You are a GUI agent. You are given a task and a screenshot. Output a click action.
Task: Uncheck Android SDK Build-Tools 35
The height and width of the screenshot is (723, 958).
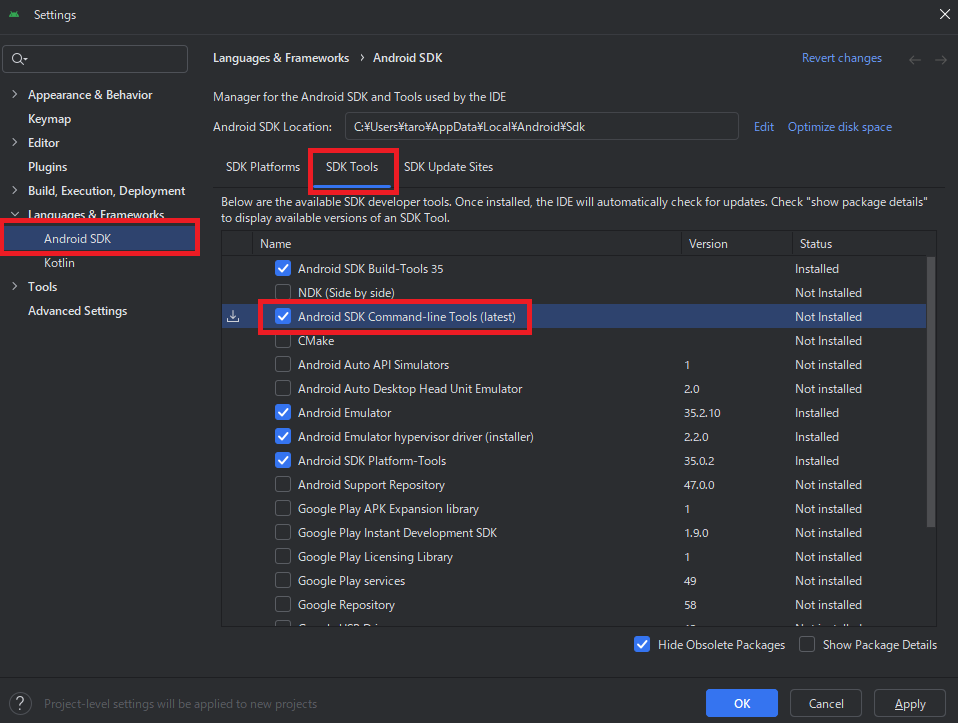[x=283, y=268]
